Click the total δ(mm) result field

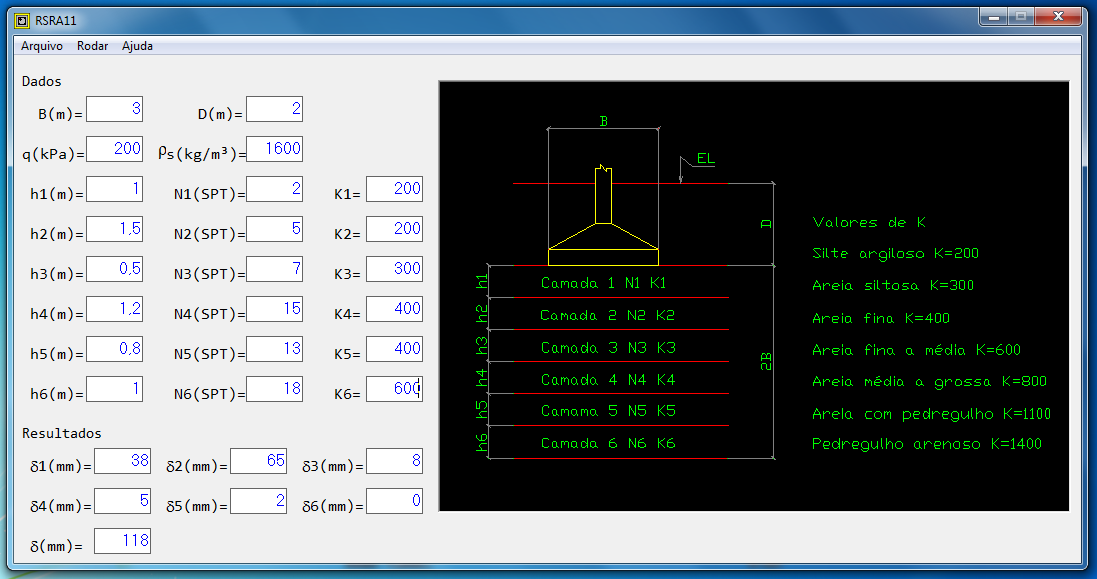[122, 541]
